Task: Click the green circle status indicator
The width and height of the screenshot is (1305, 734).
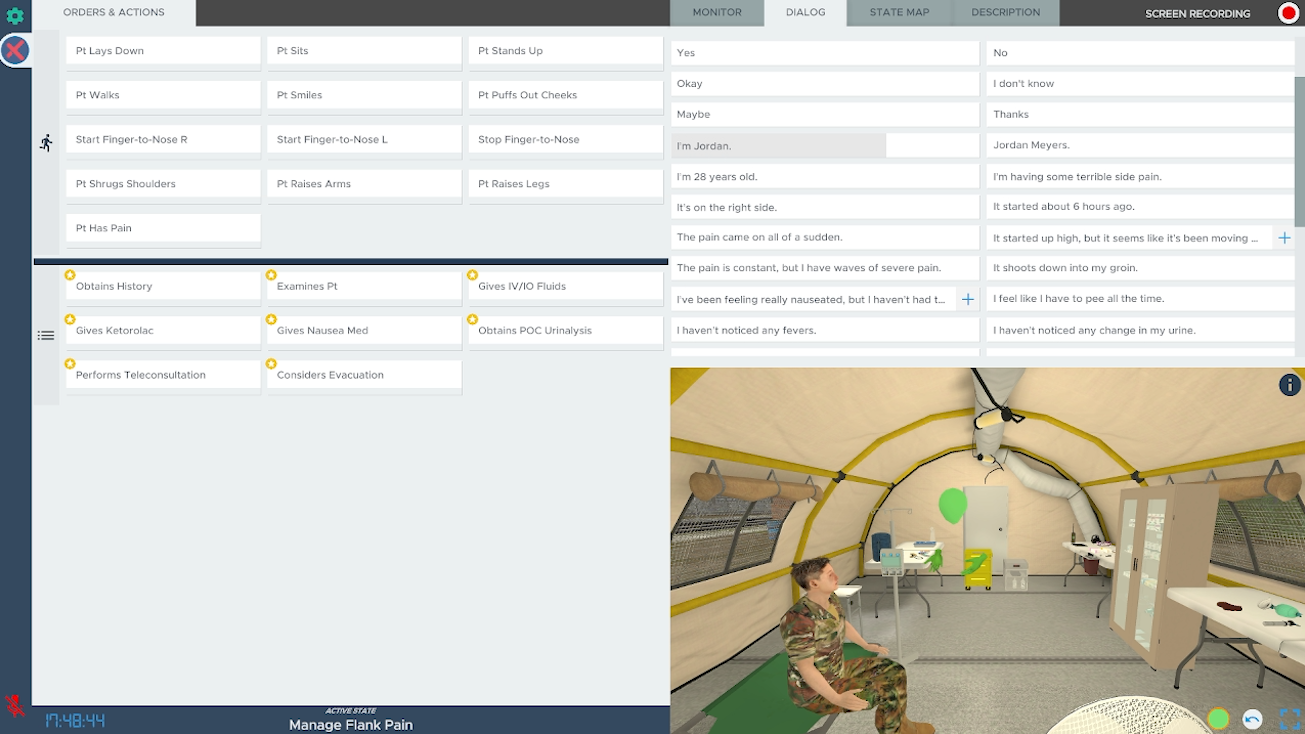Action: tap(1218, 719)
